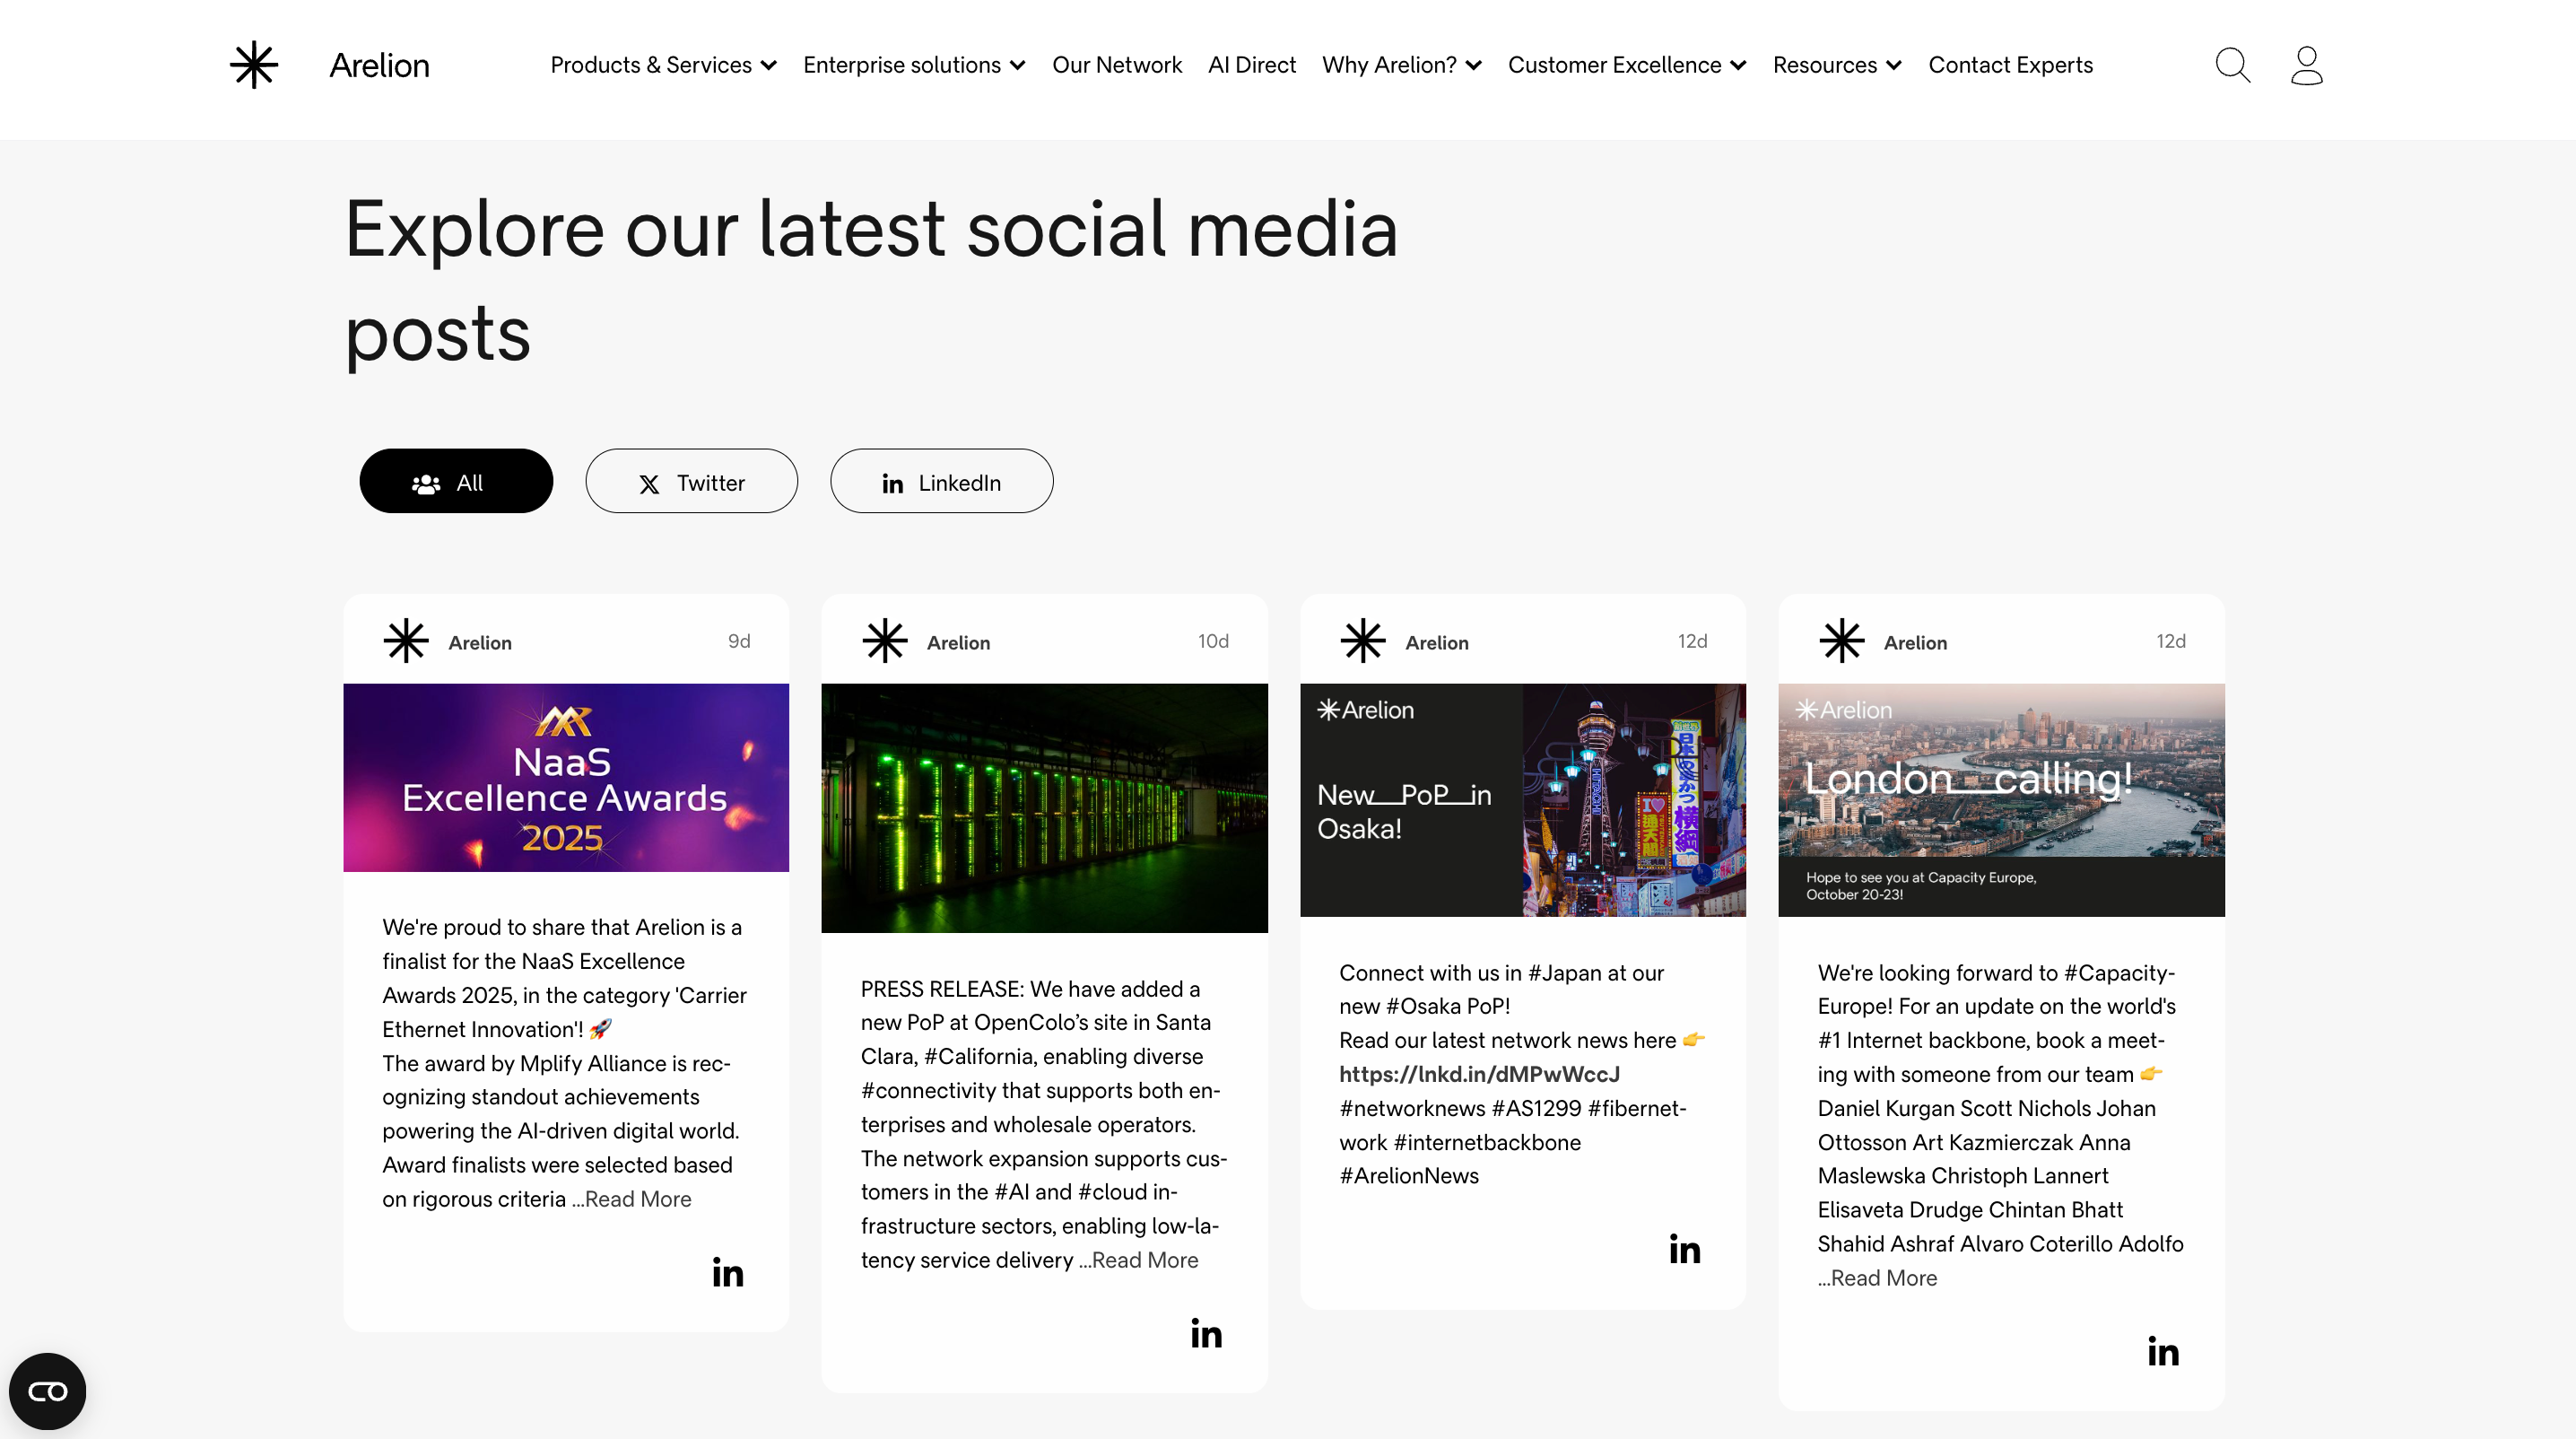Open LinkedIn from the London calling post

pos(2163,1352)
